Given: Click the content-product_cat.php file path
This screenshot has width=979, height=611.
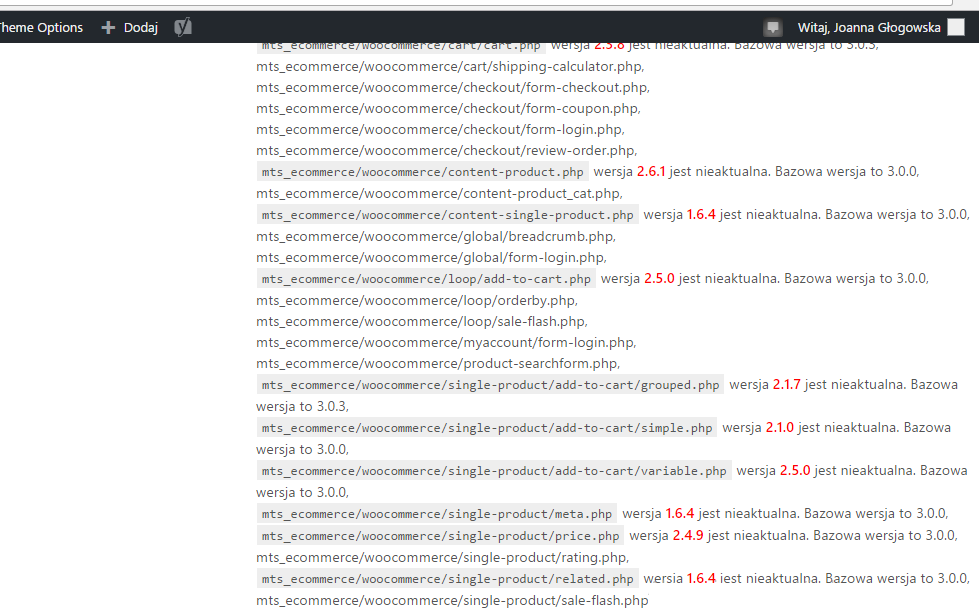Looking at the screenshot, I should pos(439,193).
